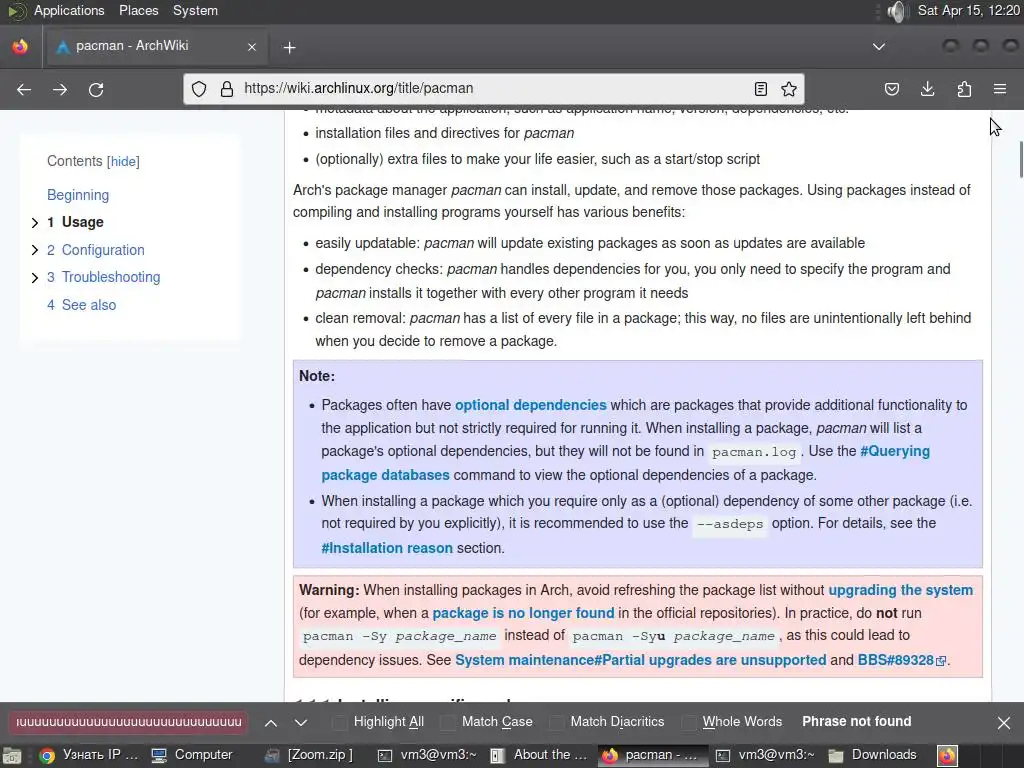Enable the Match Case checkbox

448,722
